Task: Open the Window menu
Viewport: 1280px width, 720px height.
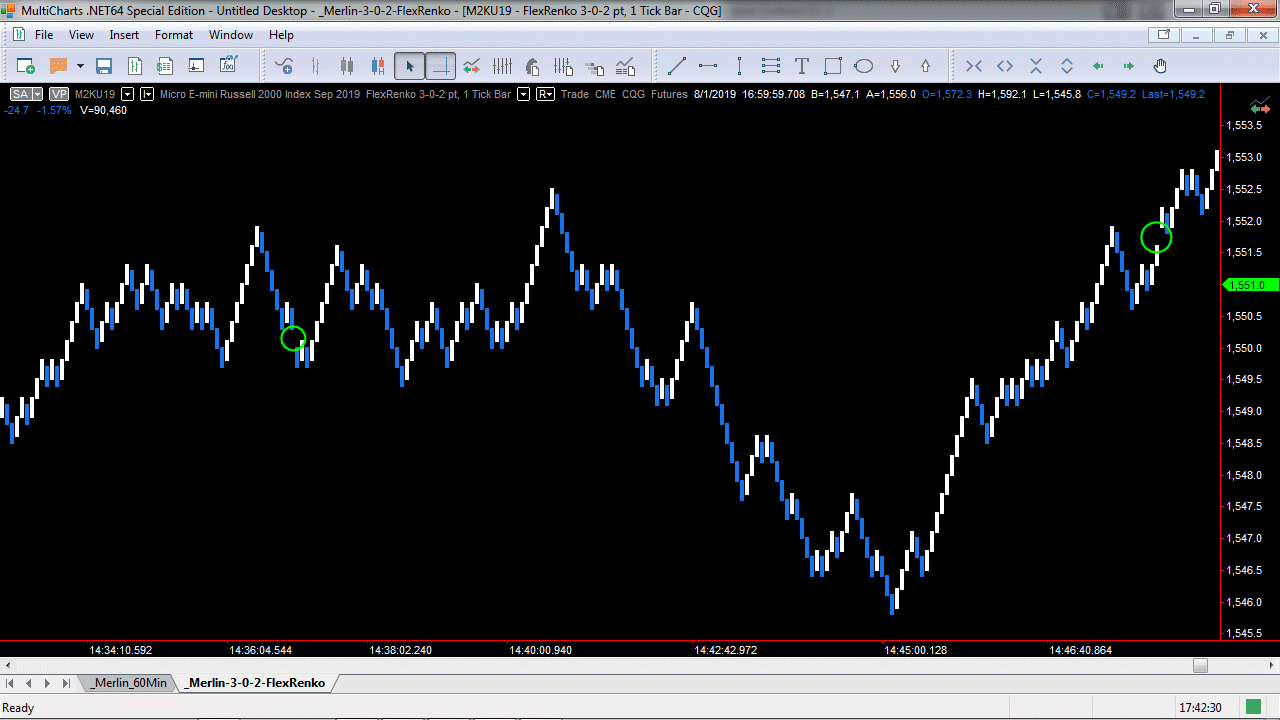Action: 231,35
